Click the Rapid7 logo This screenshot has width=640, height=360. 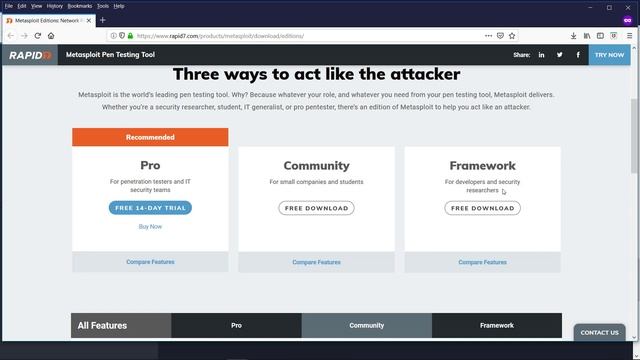click(30, 55)
